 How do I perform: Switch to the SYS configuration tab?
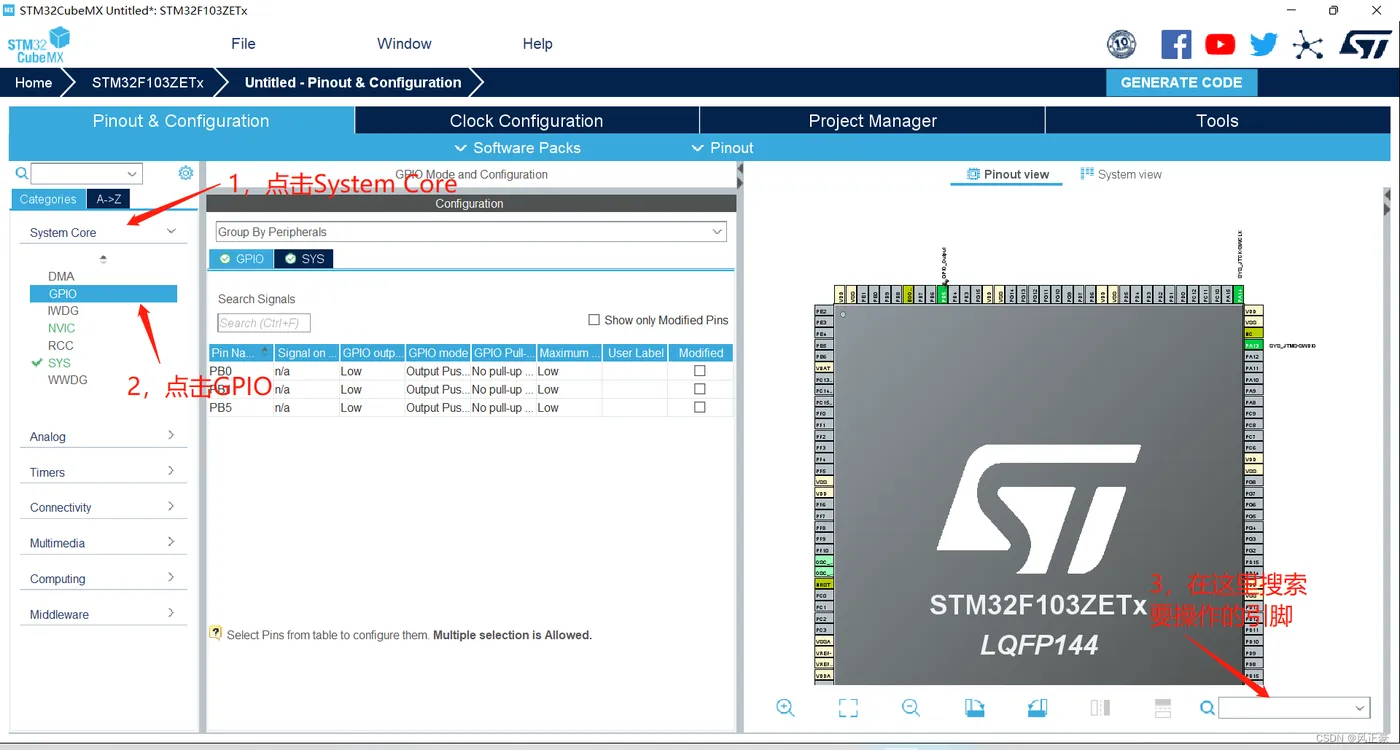(305, 259)
